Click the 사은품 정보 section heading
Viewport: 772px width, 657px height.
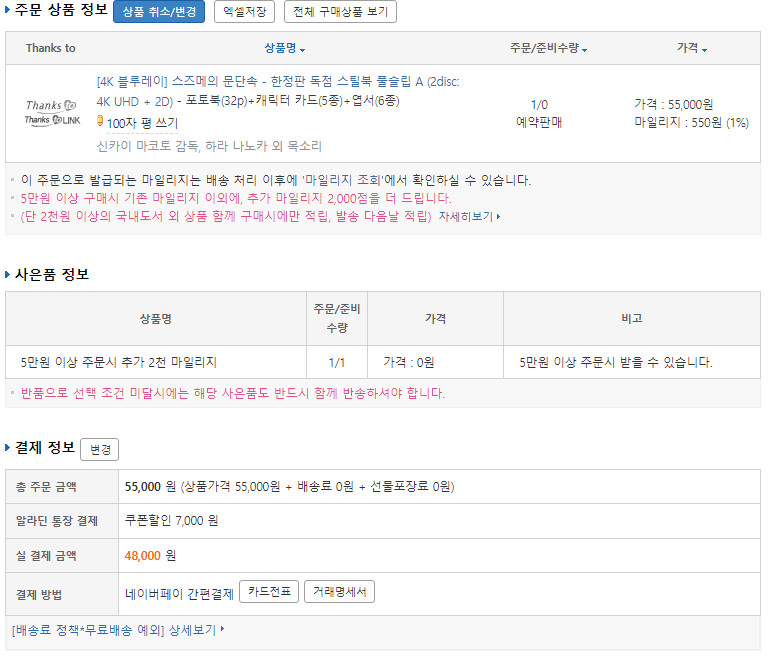click(x=52, y=274)
